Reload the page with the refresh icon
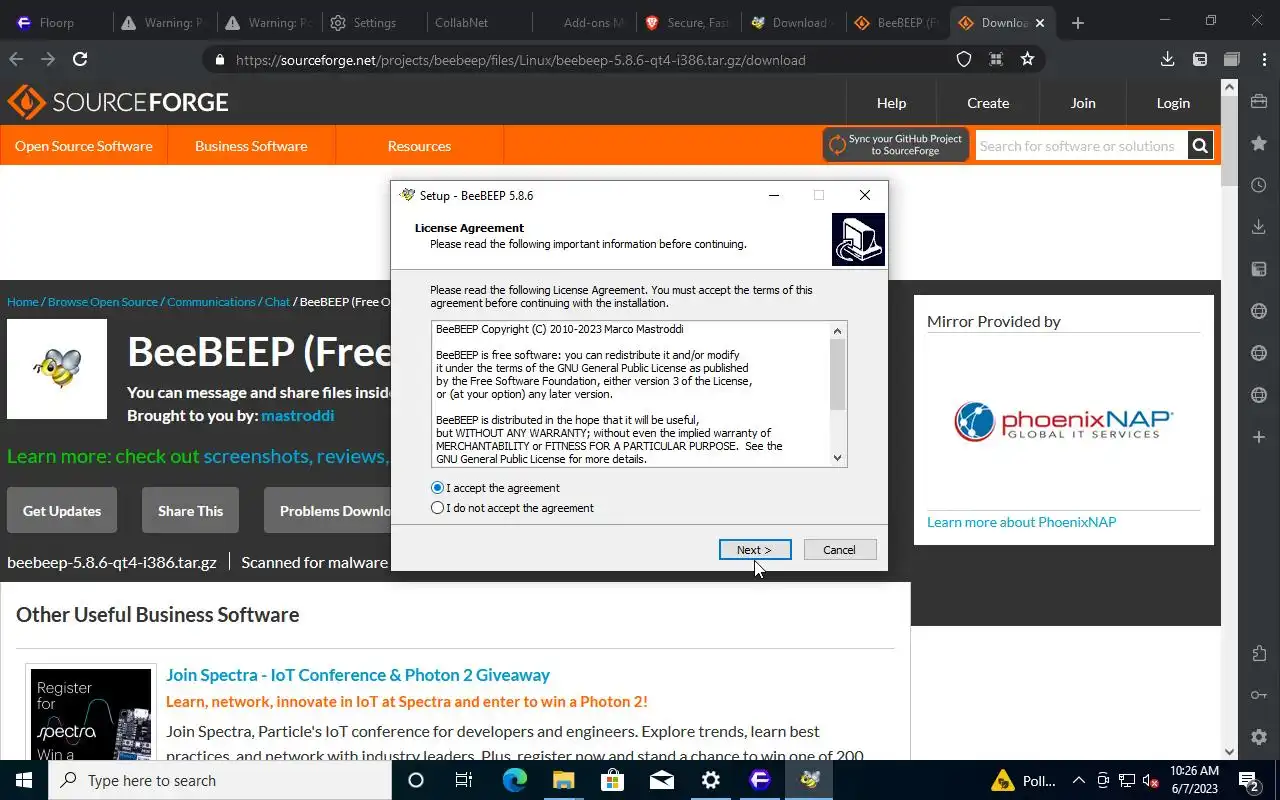The height and width of the screenshot is (800, 1280). pos(80,60)
